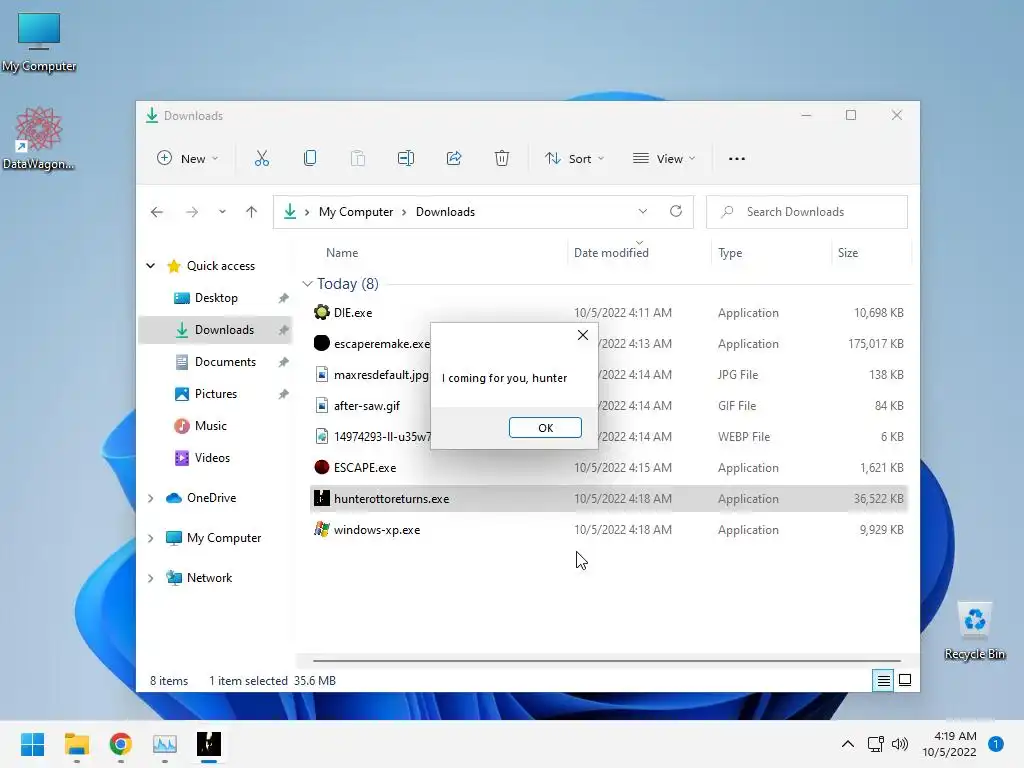This screenshot has height=768, width=1024.
Task: Click the Search Downloads field
Action: coord(807,212)
